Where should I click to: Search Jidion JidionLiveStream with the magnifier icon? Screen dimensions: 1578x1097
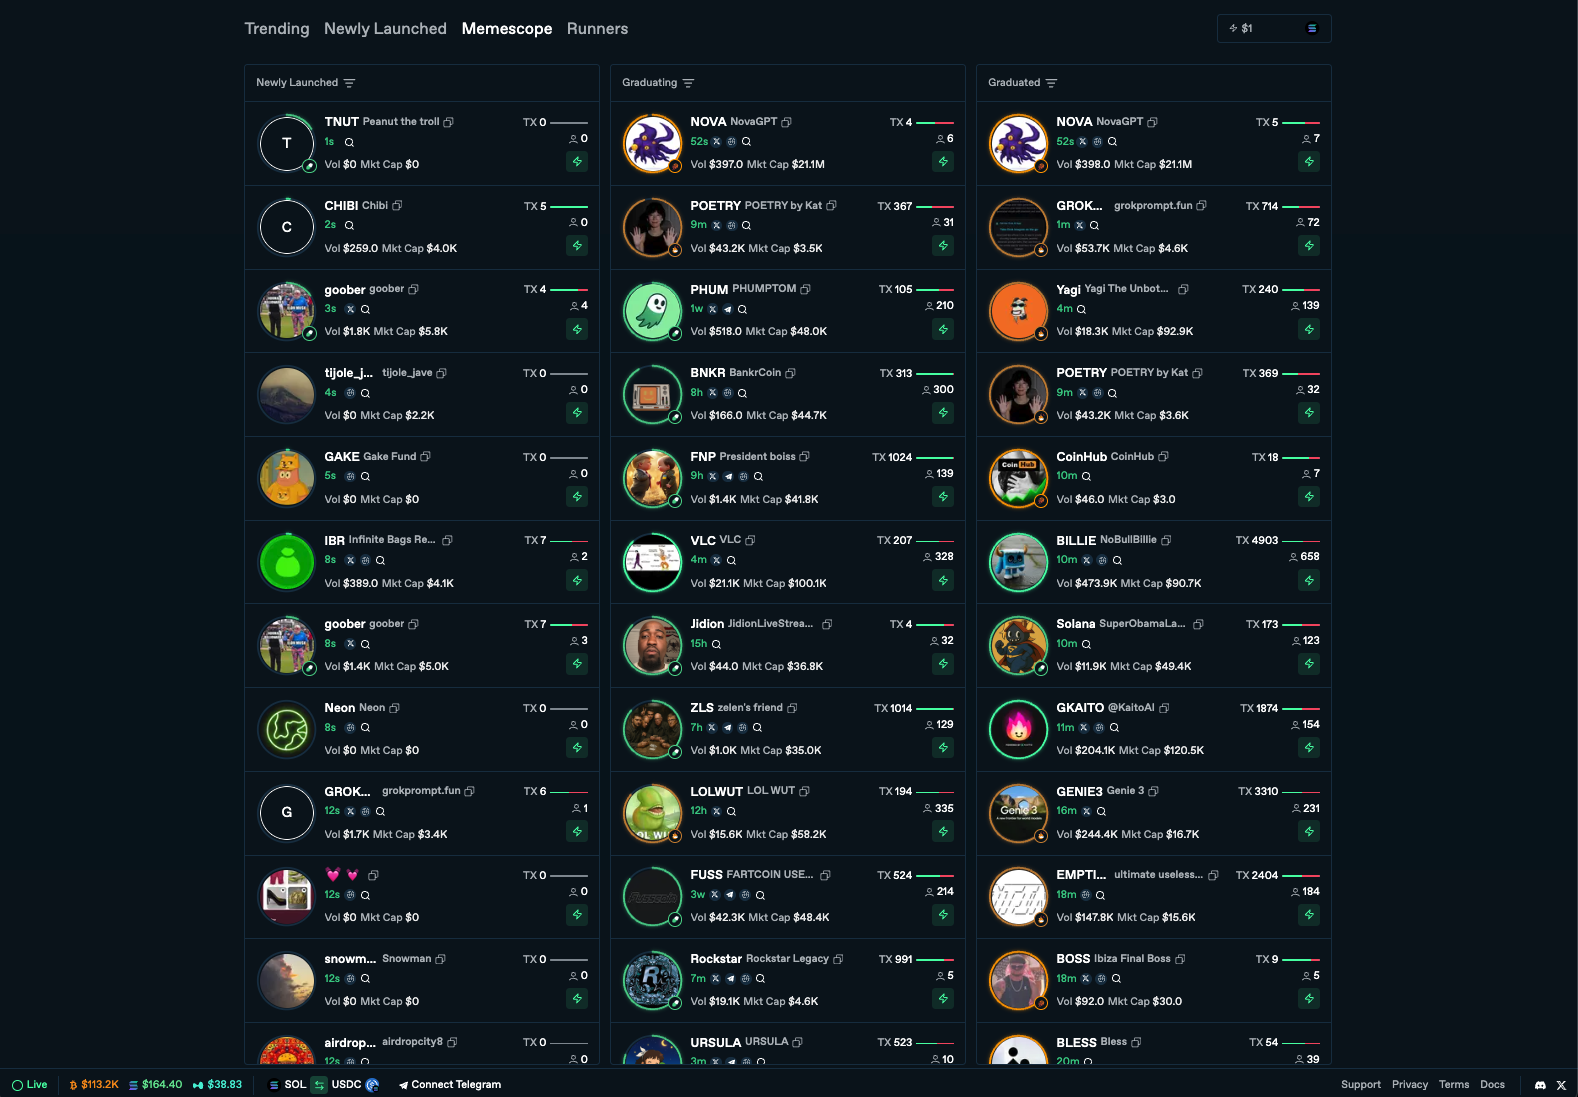point(716,644)
